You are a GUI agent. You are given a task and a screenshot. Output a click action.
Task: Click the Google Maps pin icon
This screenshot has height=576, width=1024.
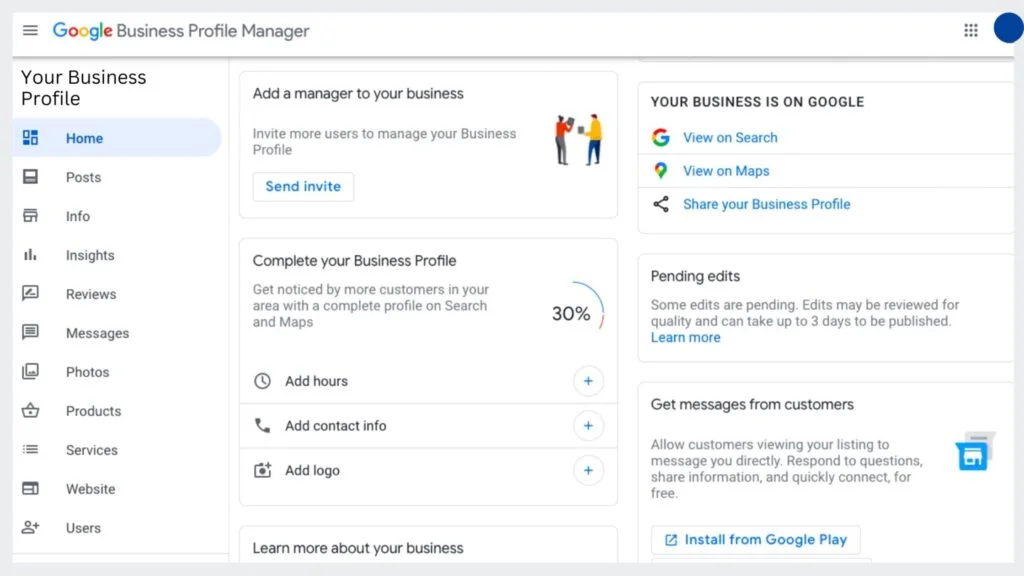pos(660,170)
